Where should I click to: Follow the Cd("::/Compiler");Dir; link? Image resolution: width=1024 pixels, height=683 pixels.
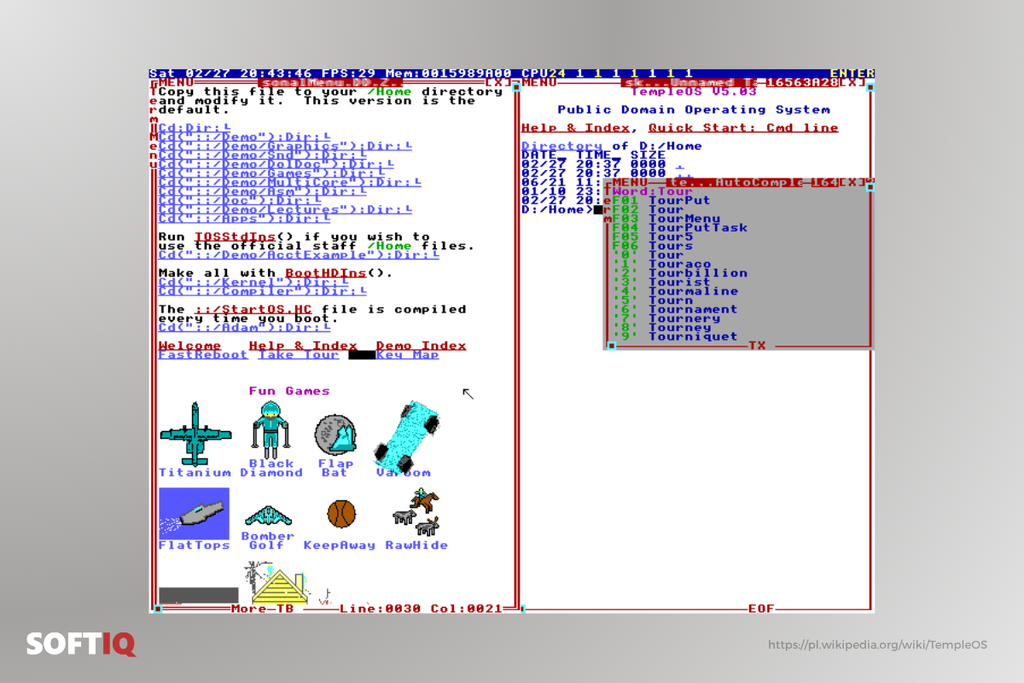262,292
